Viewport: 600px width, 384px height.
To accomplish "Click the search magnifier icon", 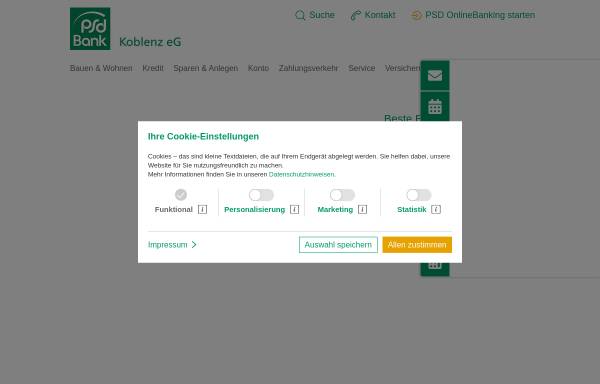I will [x=300, y=15].
